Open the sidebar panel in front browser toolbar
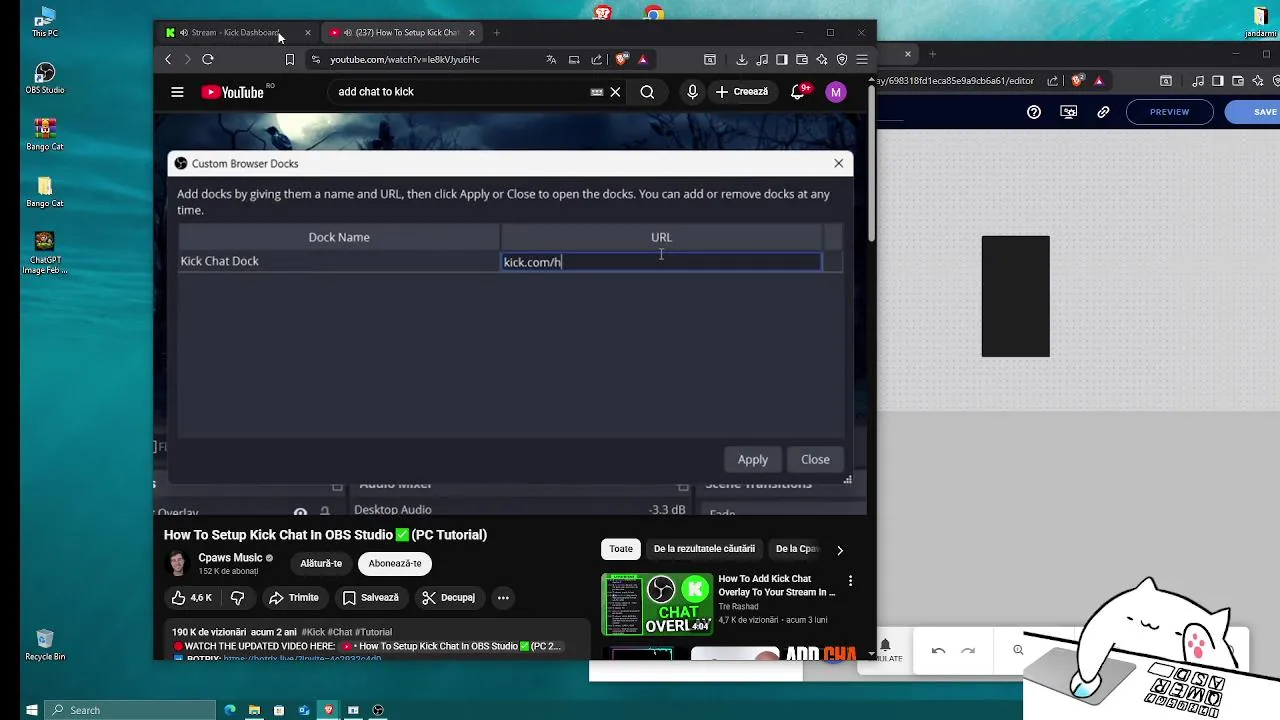 coord(782,59)
